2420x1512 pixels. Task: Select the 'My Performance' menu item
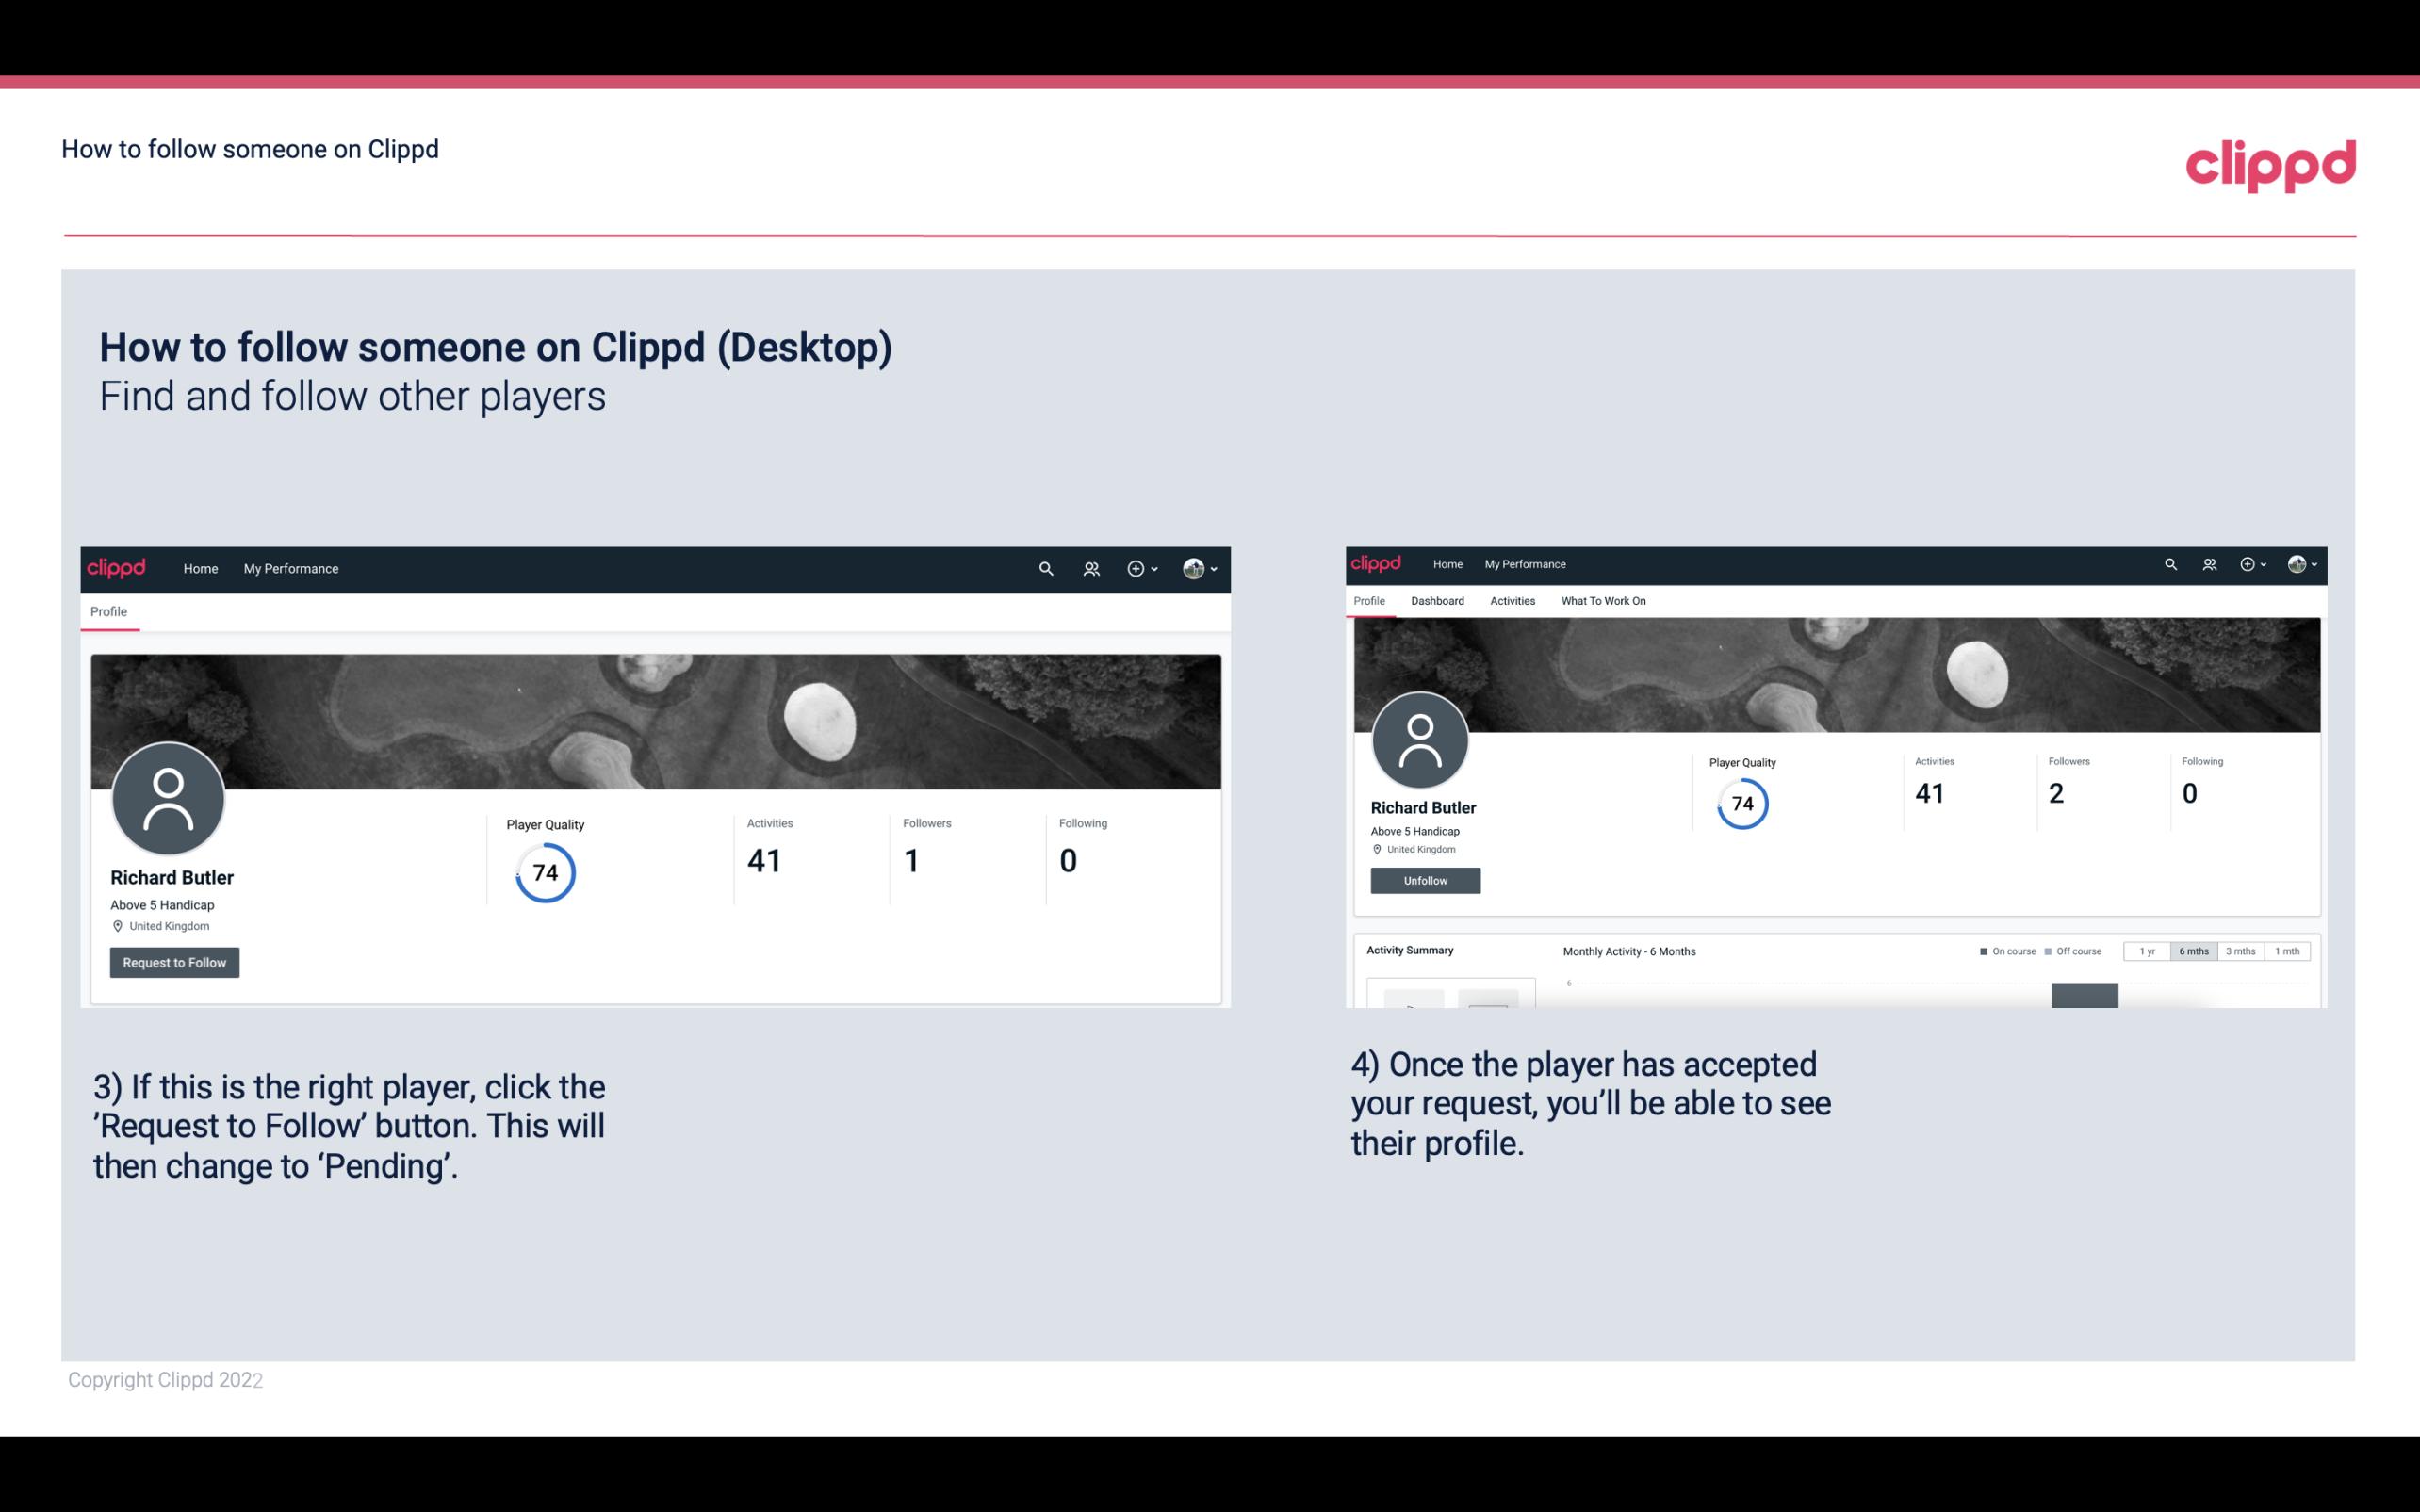pos(291,568)
